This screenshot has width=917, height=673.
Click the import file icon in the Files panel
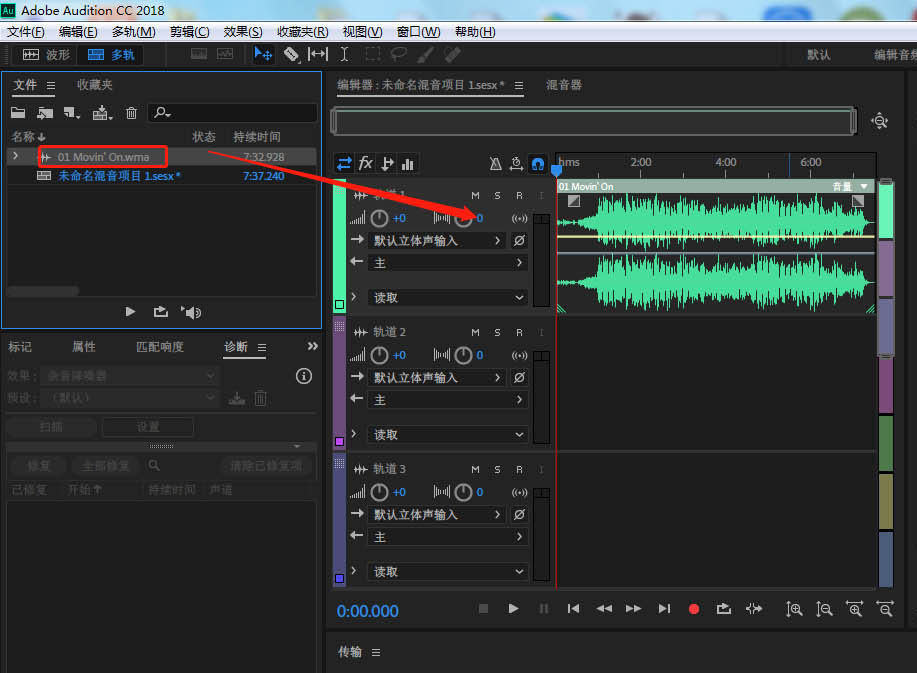pos(44,113)
